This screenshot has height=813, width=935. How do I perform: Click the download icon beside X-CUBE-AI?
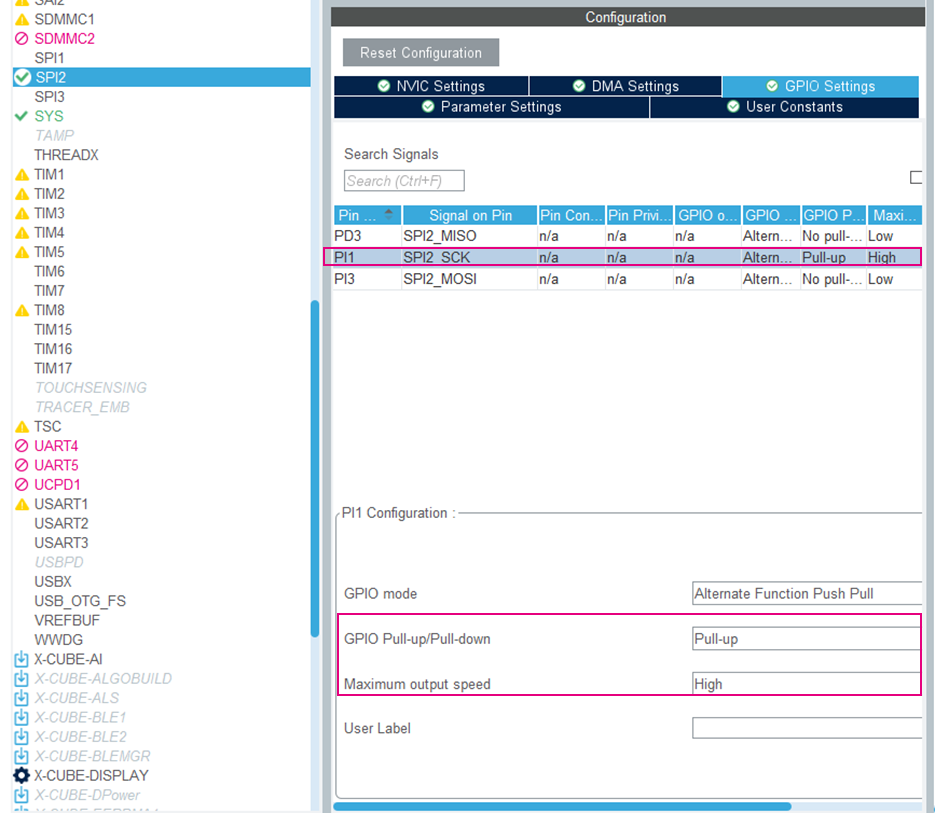[x=21, y=659]
